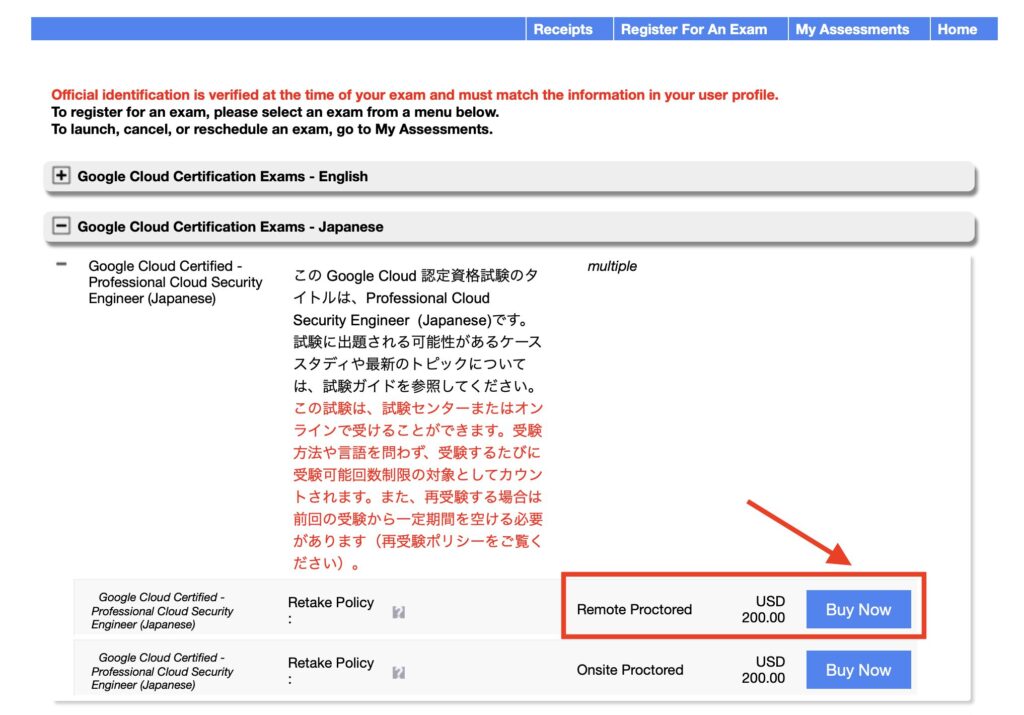Select the Onsite Proctored label
Viewport: 1024px width, 715px height.
coord(630,670)
